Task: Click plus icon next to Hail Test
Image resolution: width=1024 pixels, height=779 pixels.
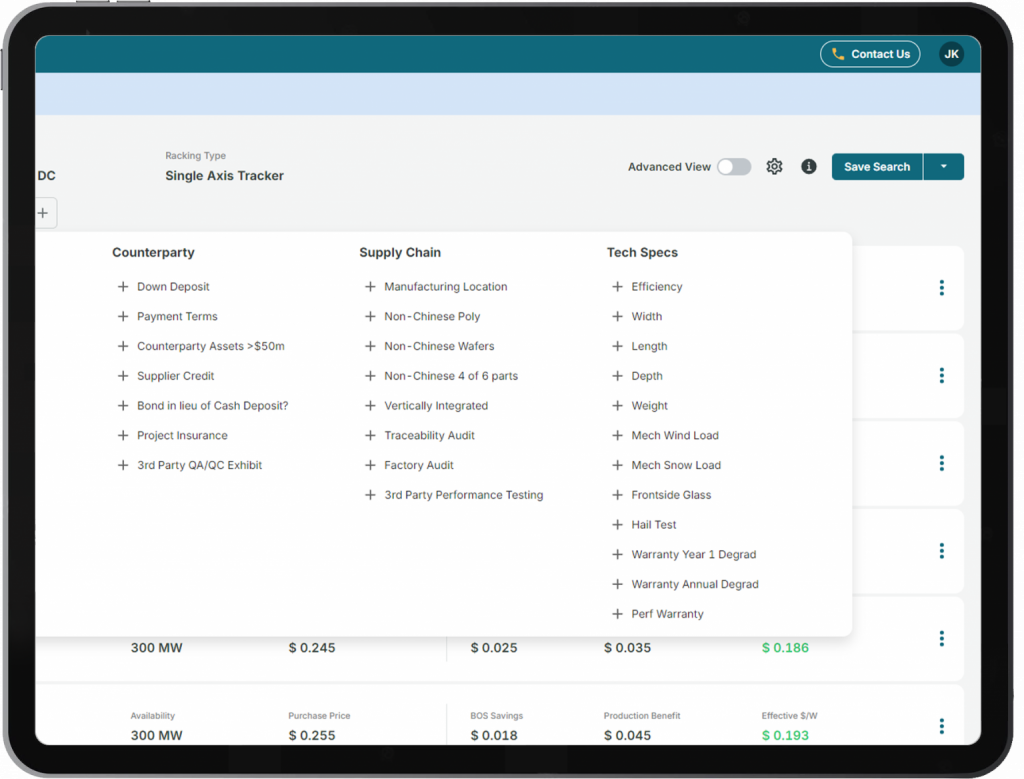Action: pyautogui.click(x=618, y=525)
